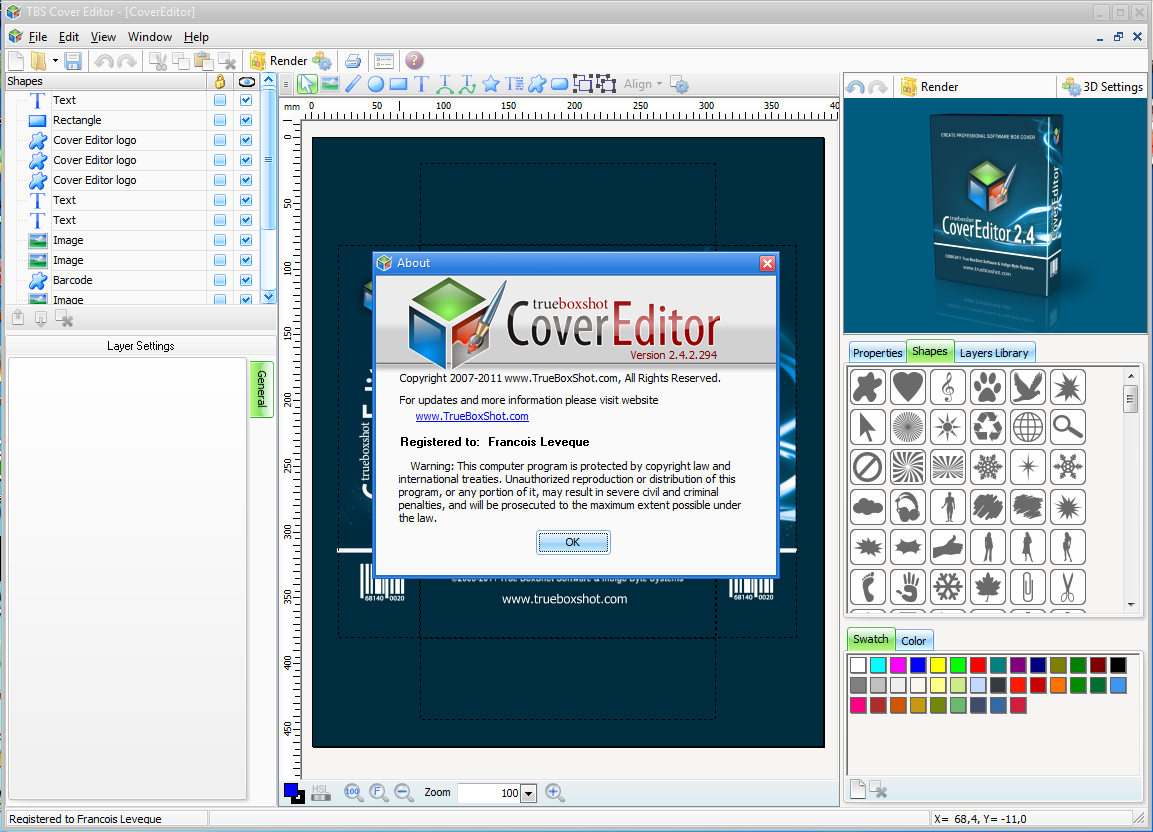This screenshot has height=832, width=1153.
Task: Undo using the arrow in the preview panel
Action: (x=855, y=87)
